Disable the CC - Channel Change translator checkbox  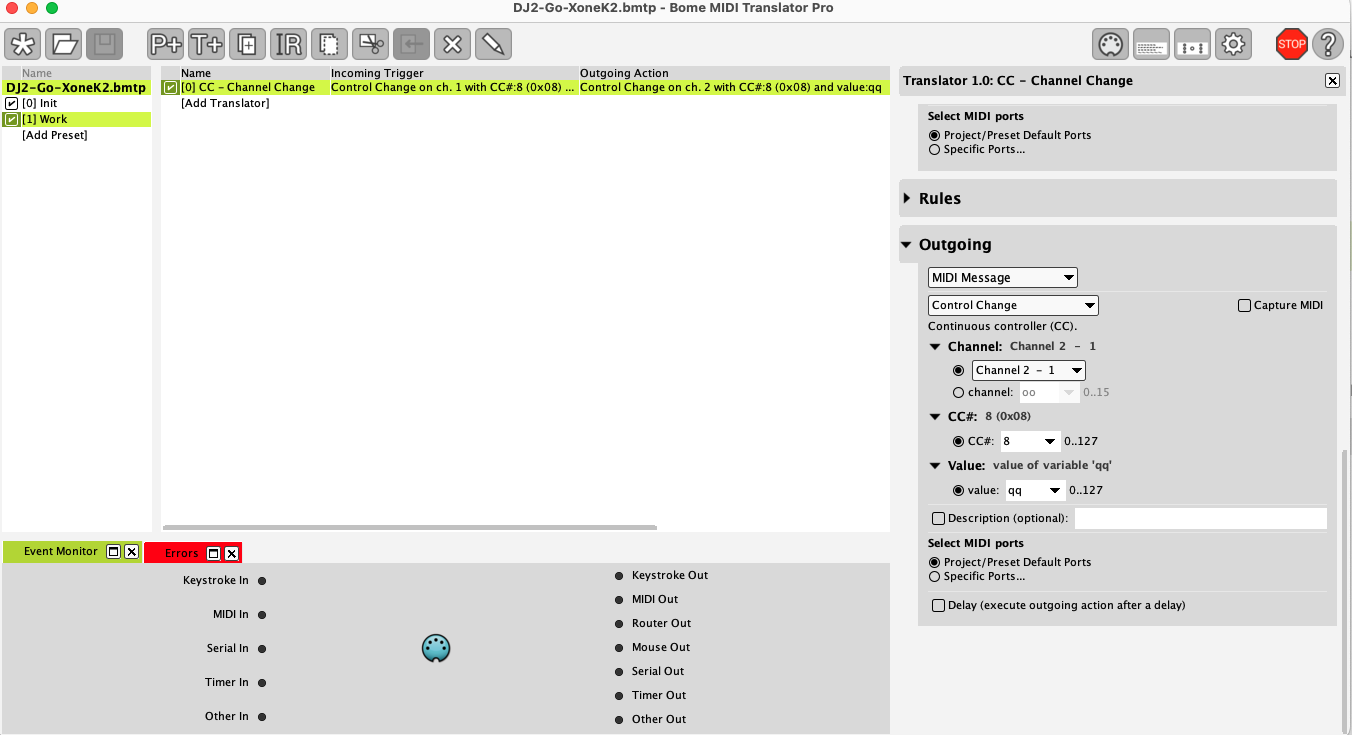point(171,87)
